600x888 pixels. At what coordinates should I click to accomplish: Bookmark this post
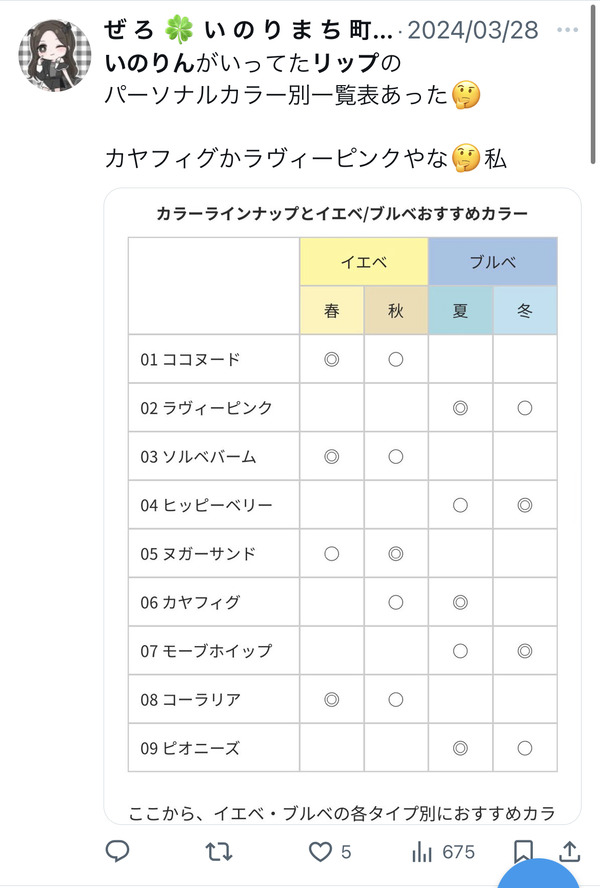522,851
